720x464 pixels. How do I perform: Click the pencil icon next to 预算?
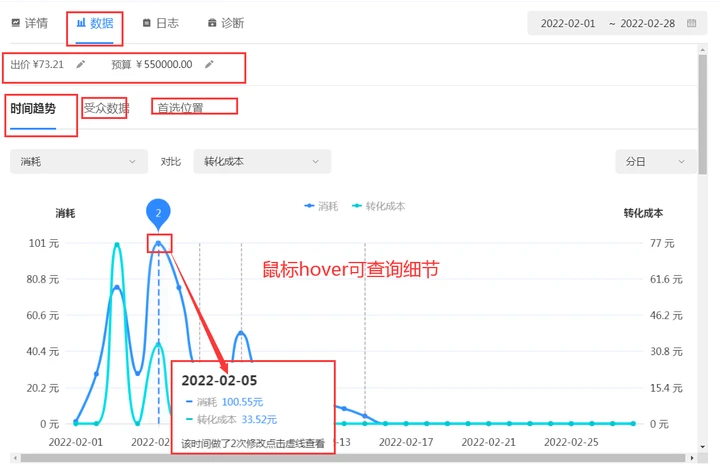click(x=209, y=65)
